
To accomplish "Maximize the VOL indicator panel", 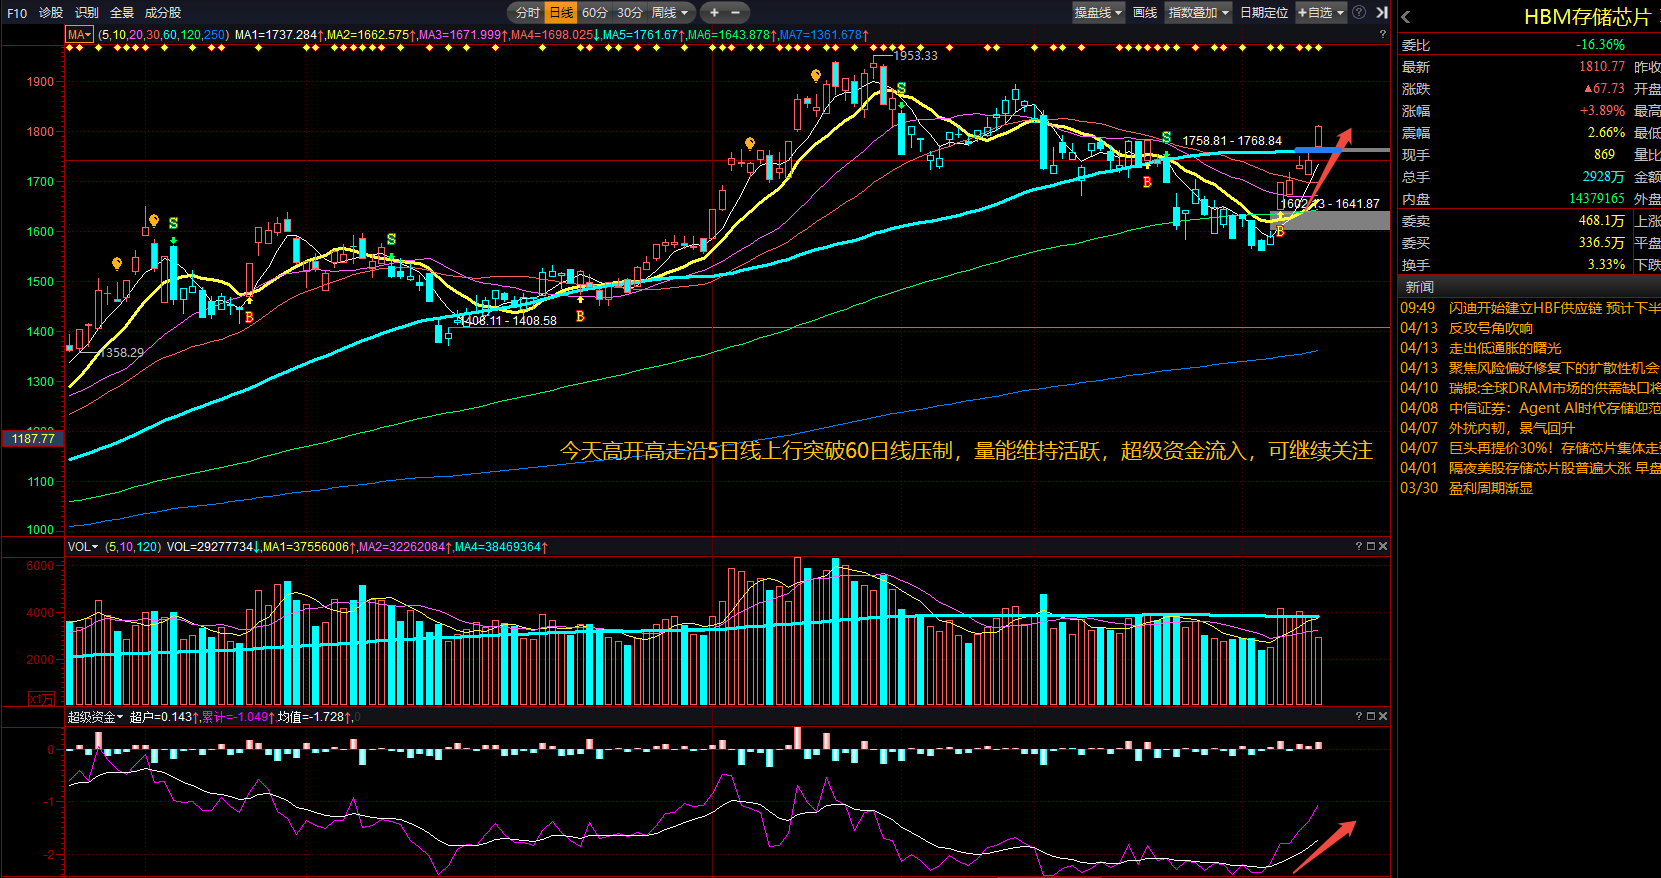I will pyautogui.click(x=1371, y=546).
